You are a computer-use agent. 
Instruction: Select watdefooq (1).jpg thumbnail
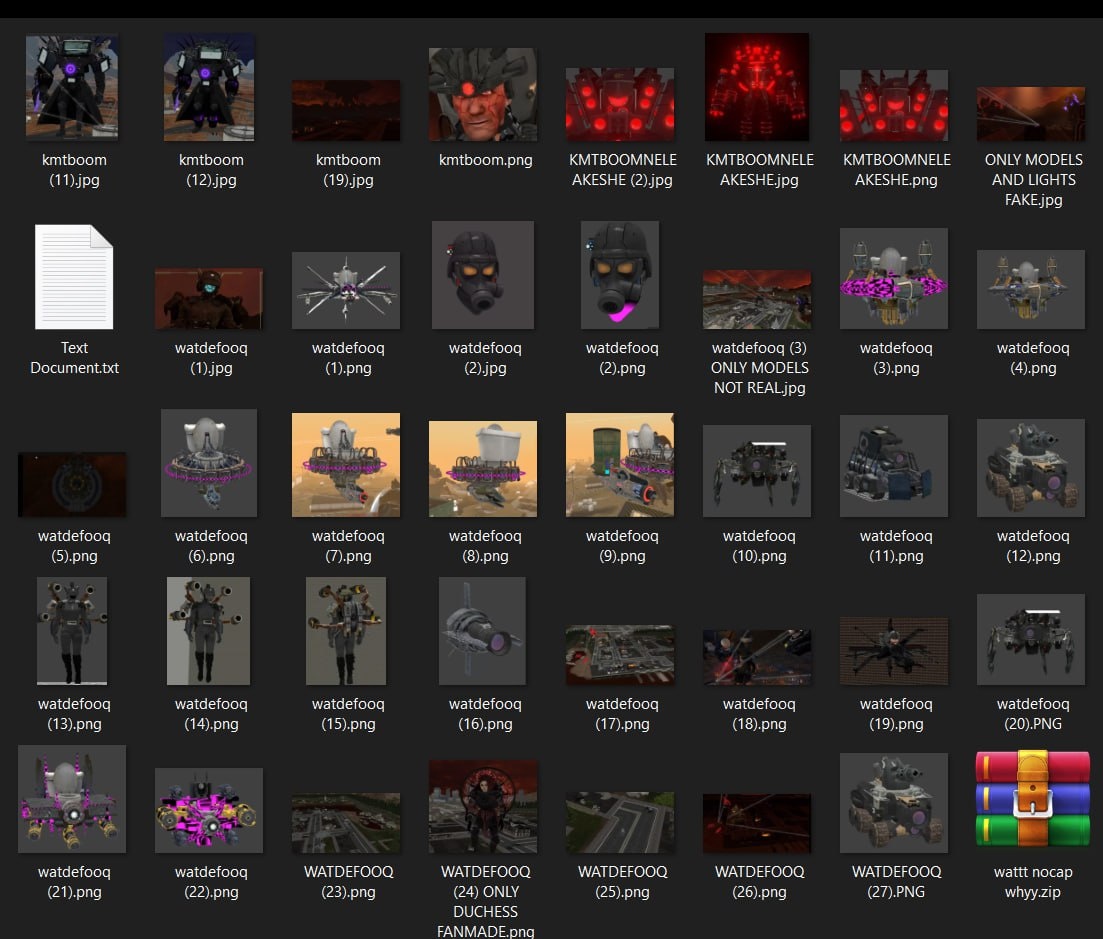209,298
